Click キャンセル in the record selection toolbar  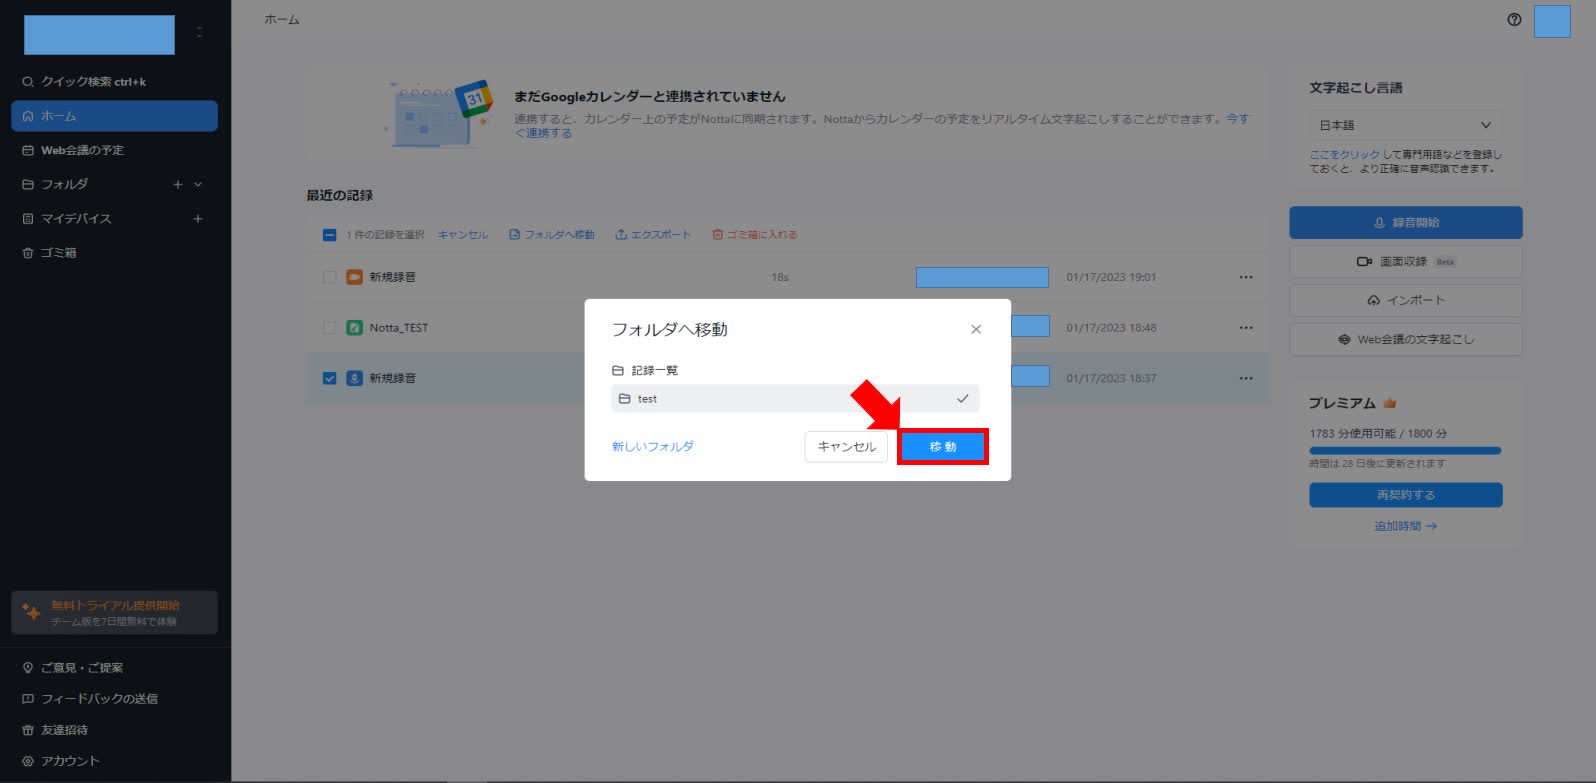point(463,235)
